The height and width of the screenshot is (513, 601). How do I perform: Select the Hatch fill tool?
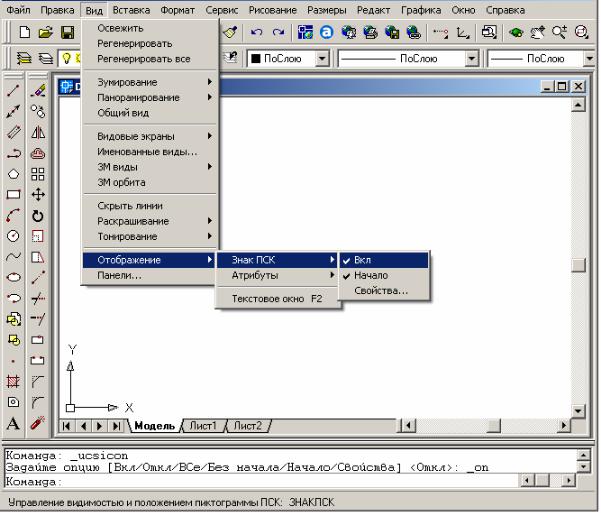click(x=13, y=381)
